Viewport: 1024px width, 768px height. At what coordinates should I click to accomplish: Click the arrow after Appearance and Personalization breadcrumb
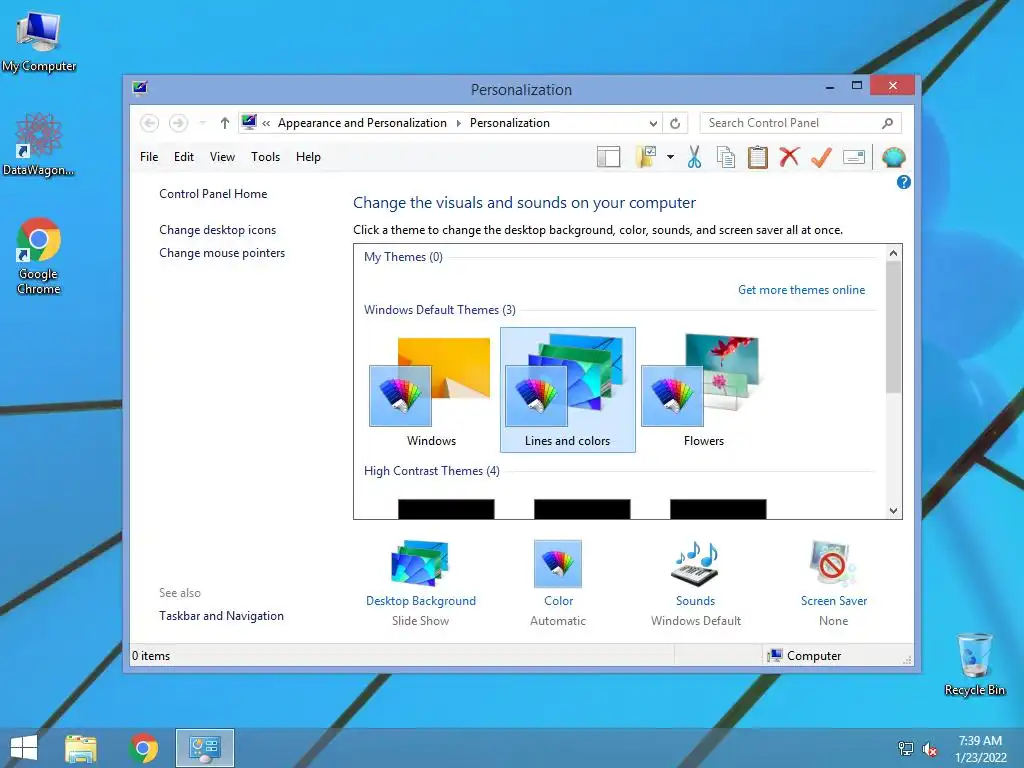point(458,123)
